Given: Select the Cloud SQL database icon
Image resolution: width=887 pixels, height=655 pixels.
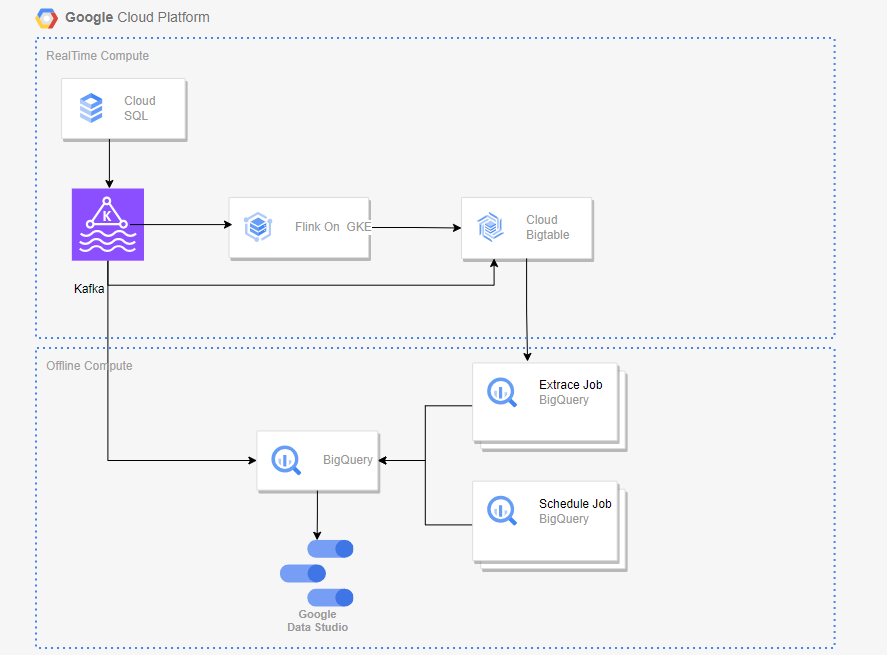Looking at the screenshot, I should click(91, 108).
